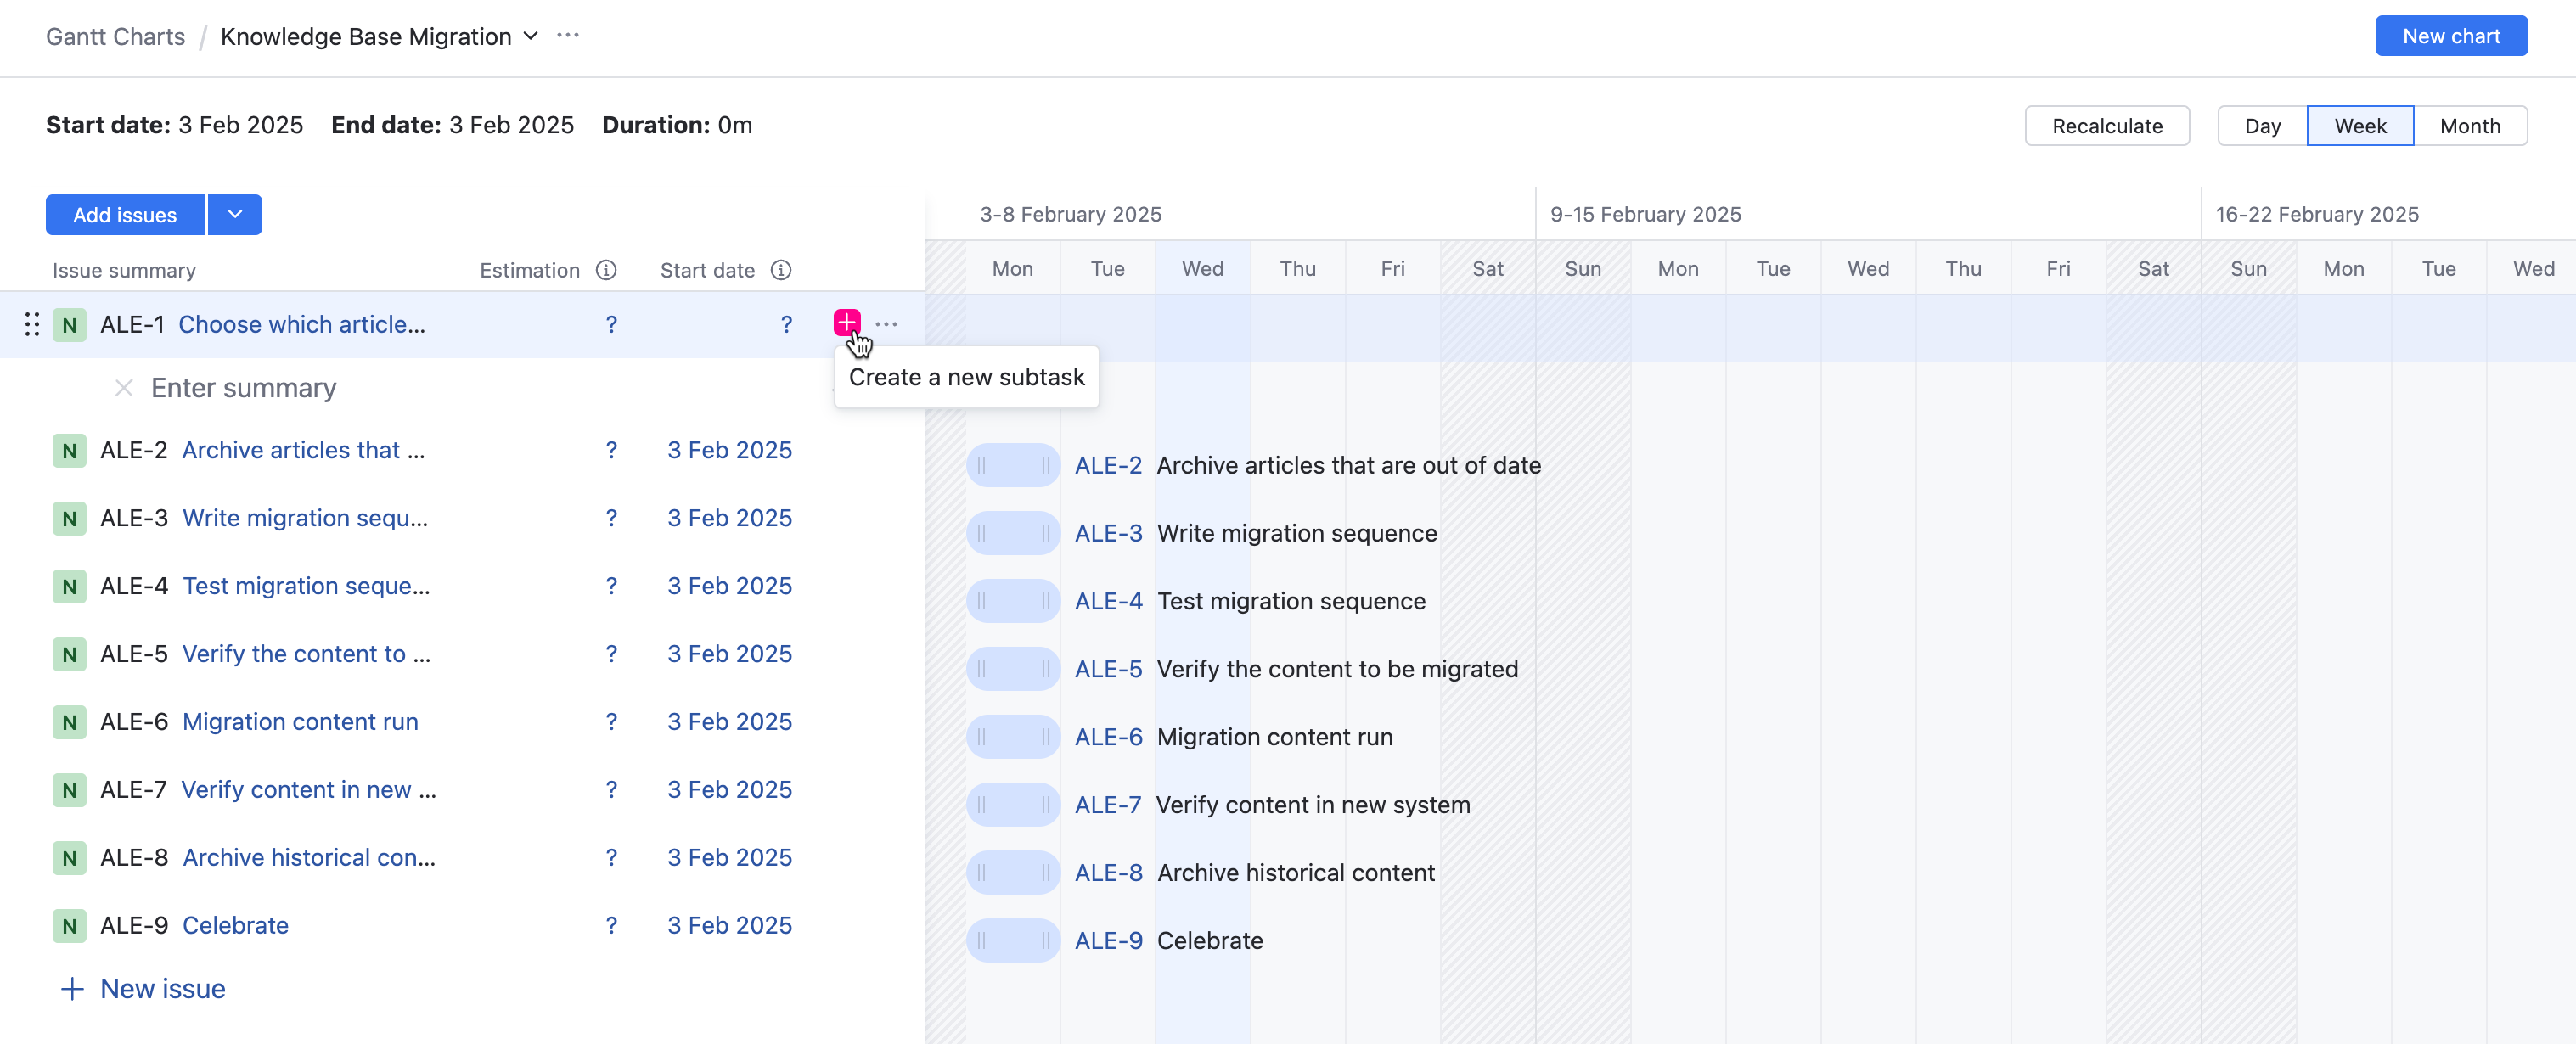The width and height of the screenshot is (2576, 1044).
Task: Click the New chart button
Action: [x=2450, y=36]
